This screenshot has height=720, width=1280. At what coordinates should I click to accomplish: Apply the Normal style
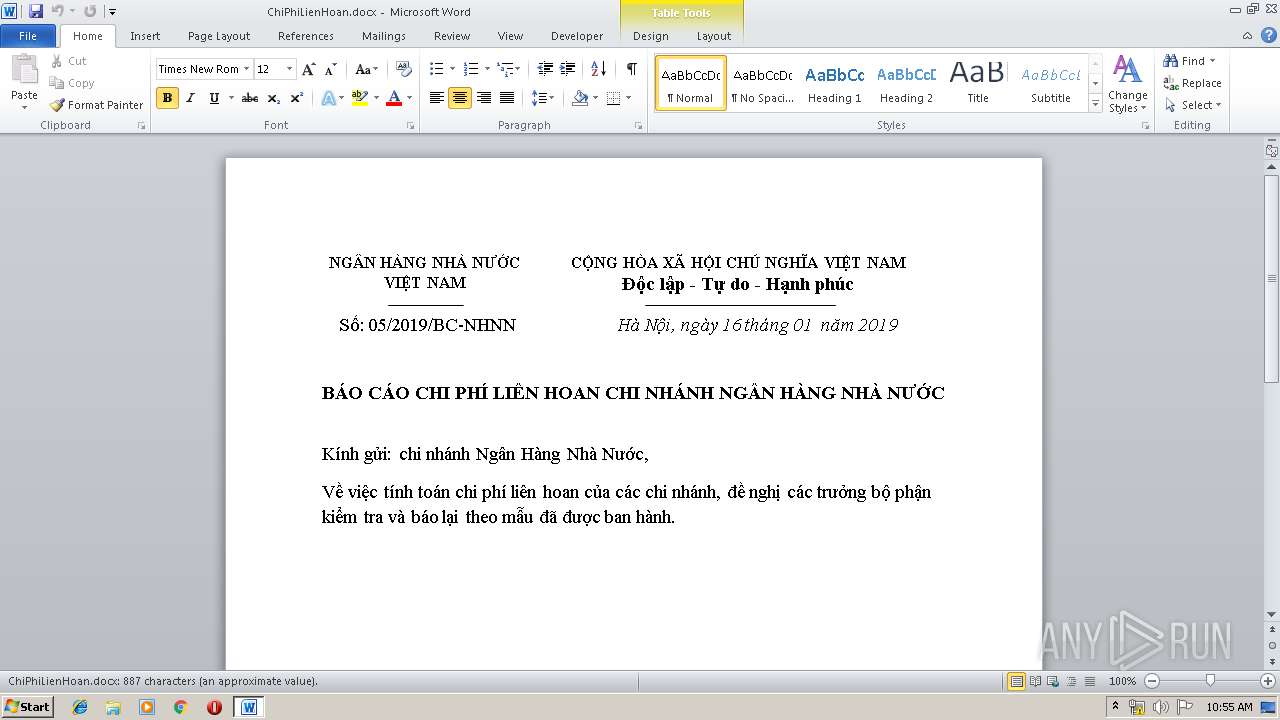coord(691,83)
